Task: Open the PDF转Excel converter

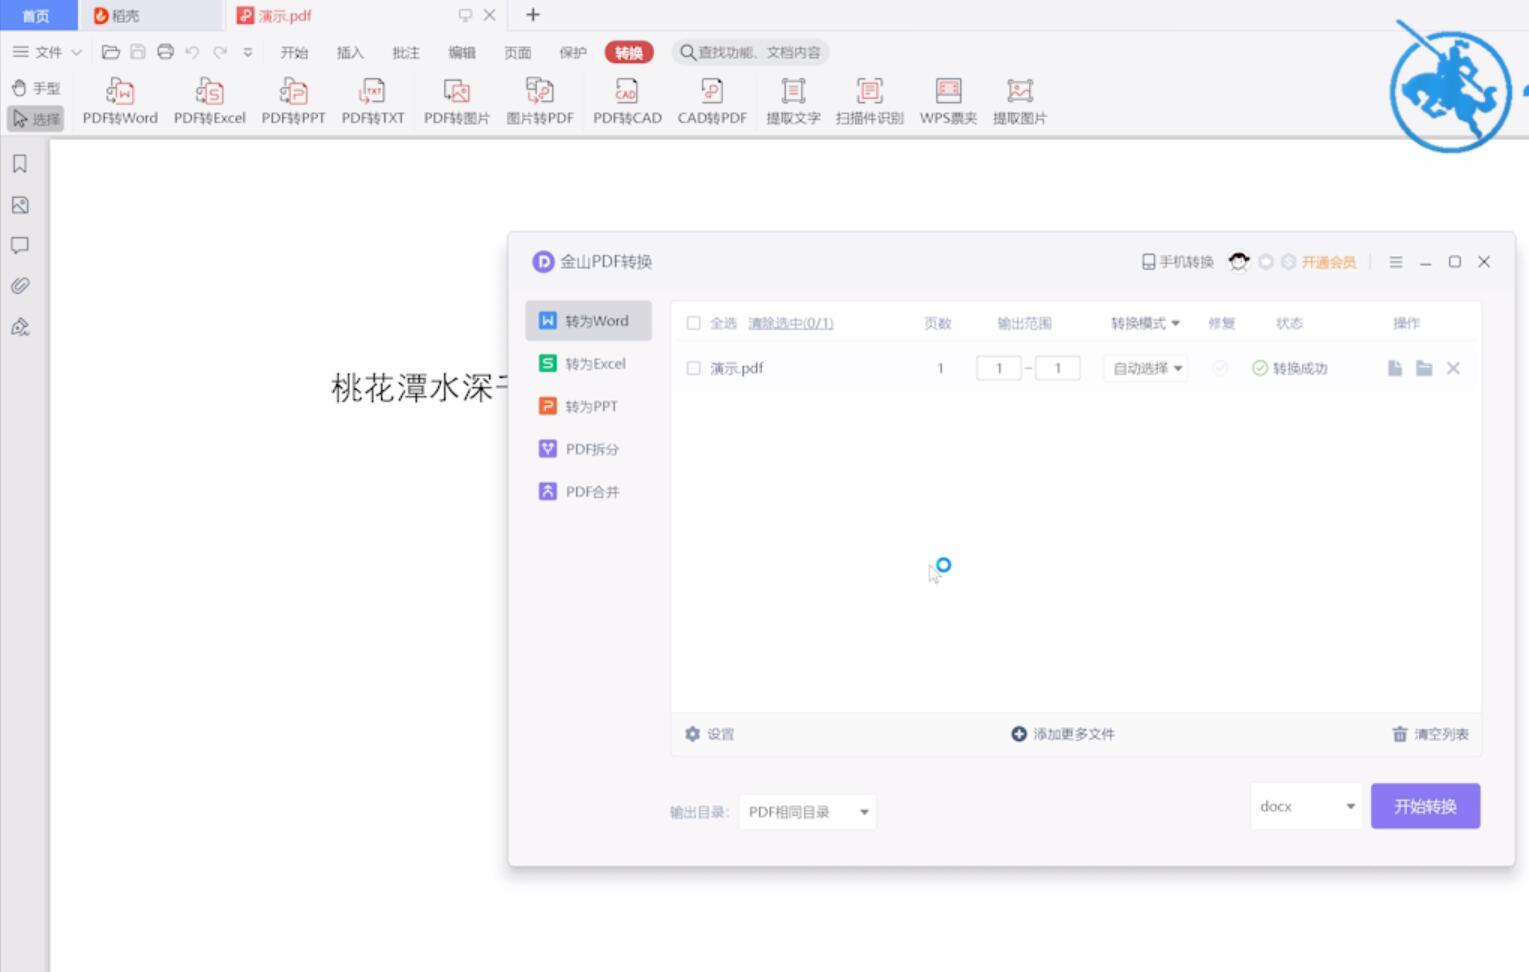Action: pos(209,102)
